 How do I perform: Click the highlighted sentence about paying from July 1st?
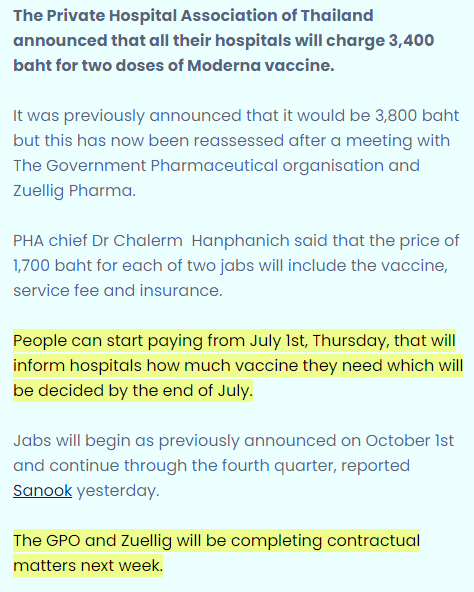click(238, 365)
